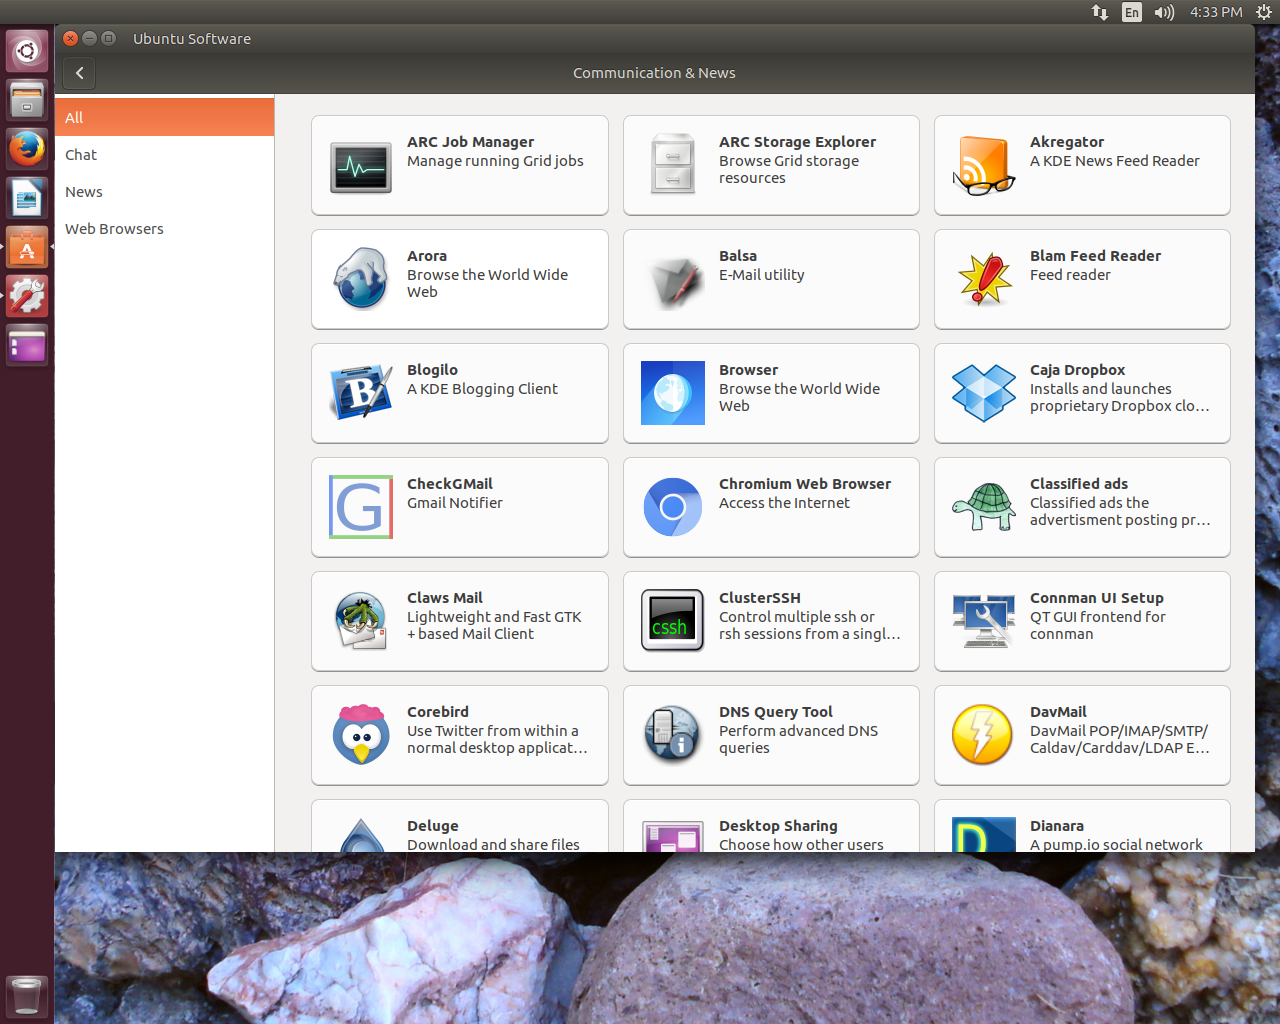Screen dimensions: 1280x1024
Task: Open the network connection indicator
Action: tap(1100, 12)
